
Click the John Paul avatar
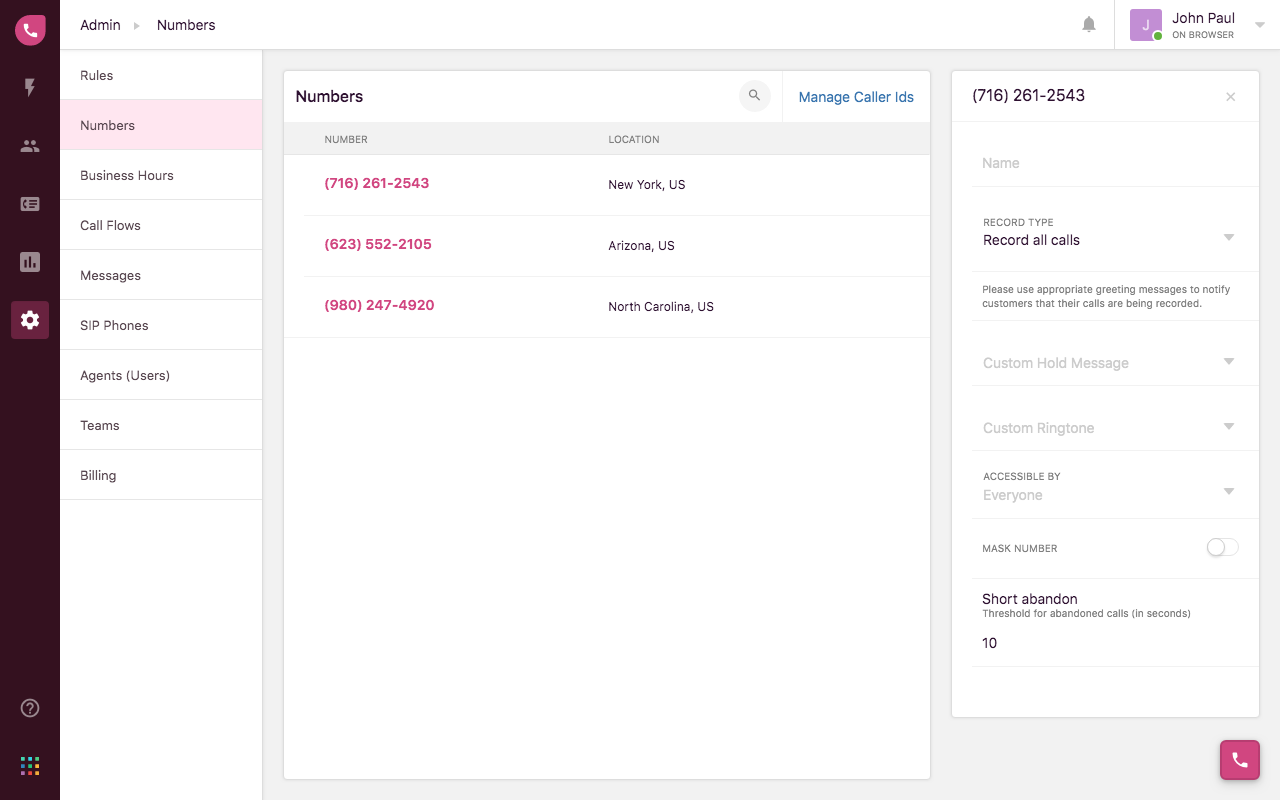[1146, 25]
